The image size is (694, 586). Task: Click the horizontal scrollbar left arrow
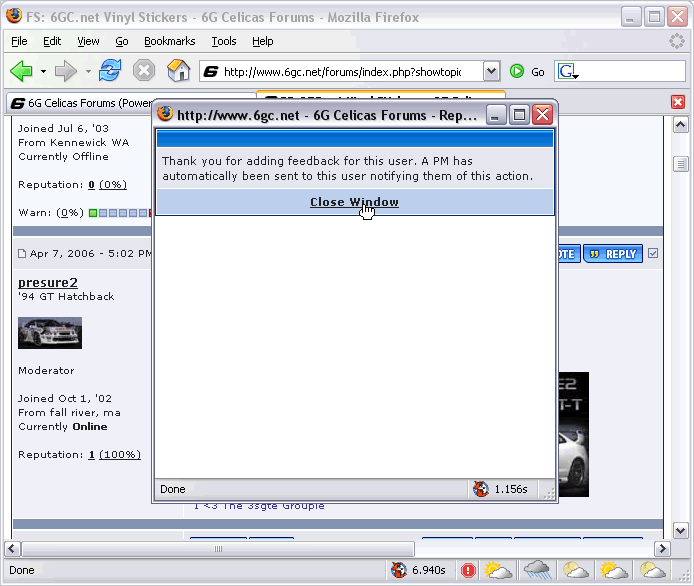click(x=12, y=549)
